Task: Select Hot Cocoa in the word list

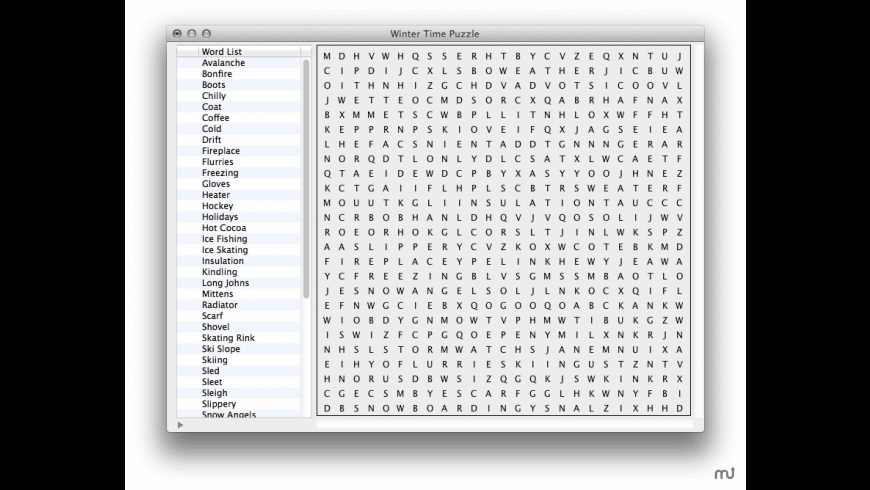Action: (x=239, y=228)
